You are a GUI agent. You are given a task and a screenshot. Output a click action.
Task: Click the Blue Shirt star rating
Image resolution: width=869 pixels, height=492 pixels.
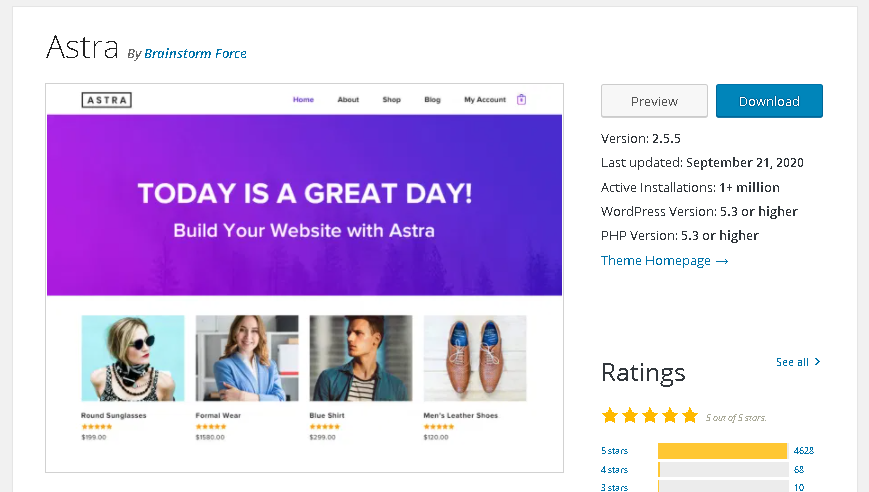(x=325, y=427)
